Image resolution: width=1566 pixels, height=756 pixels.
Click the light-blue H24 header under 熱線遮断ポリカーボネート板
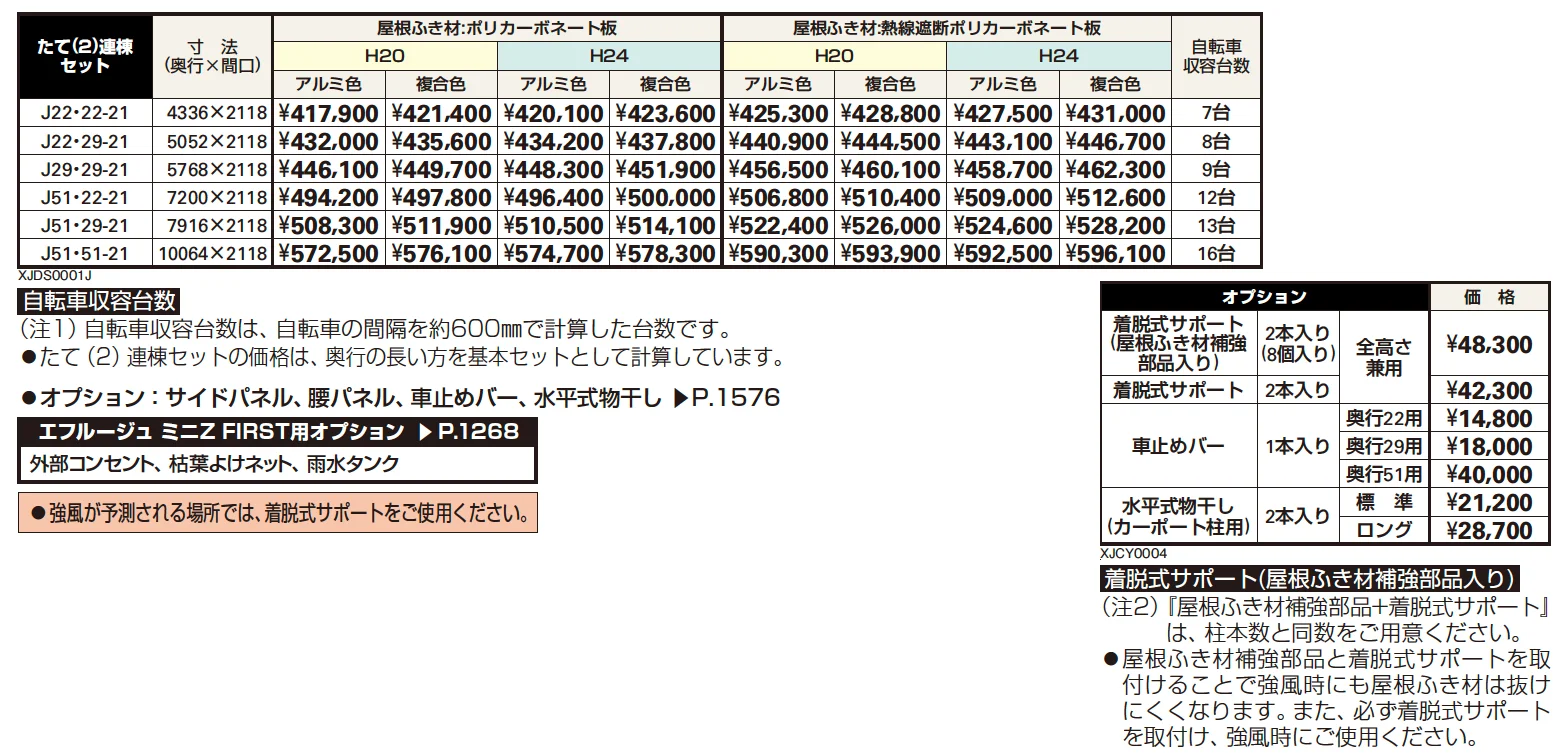pos(1058,56)
